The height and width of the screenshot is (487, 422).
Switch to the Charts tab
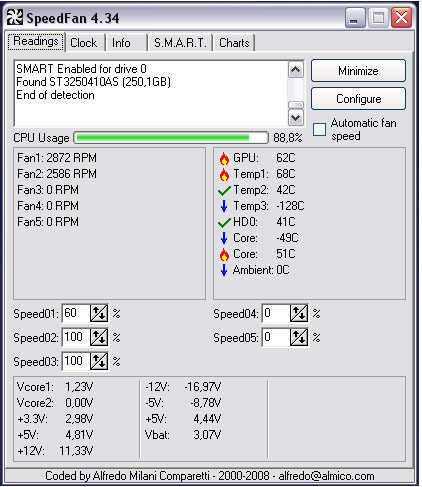pos(234,43)
